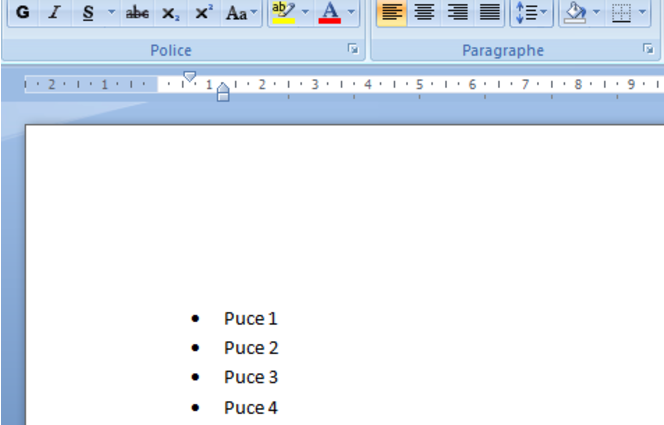Align text to the left
The height and width of the screenshot is (425, 664).
[x=392, y=13]
